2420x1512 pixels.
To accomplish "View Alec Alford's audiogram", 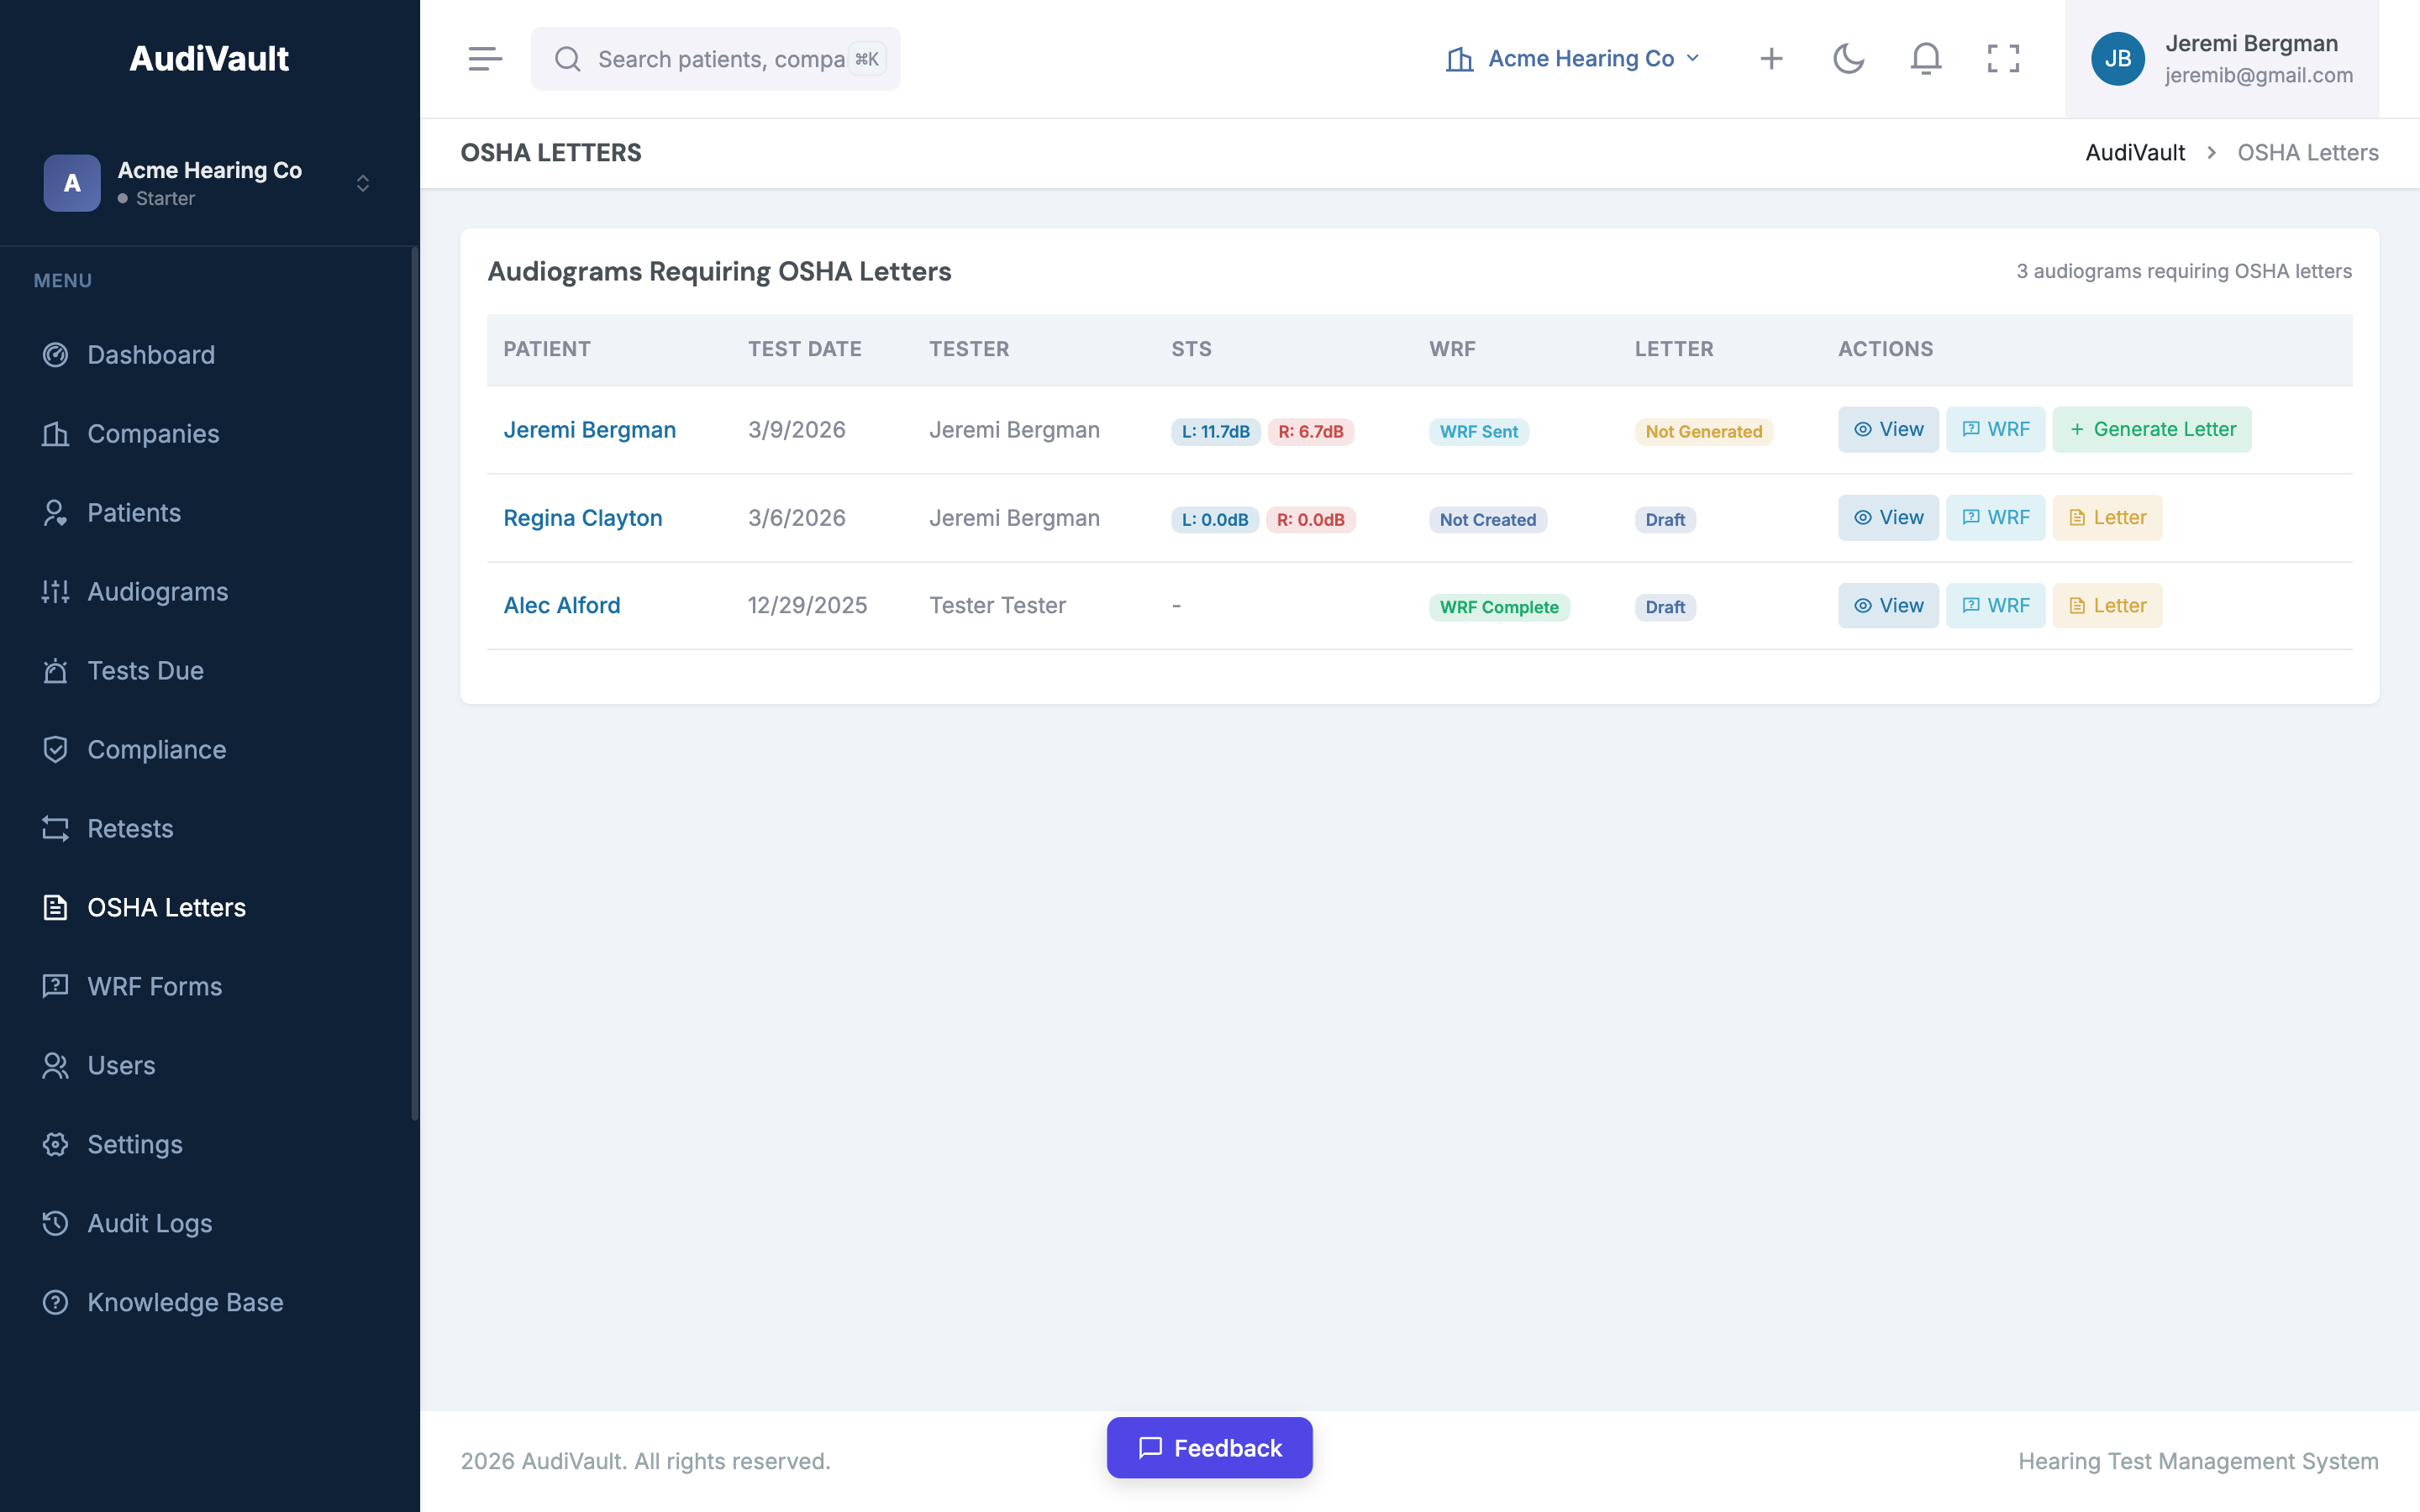I will (1887, 606).
